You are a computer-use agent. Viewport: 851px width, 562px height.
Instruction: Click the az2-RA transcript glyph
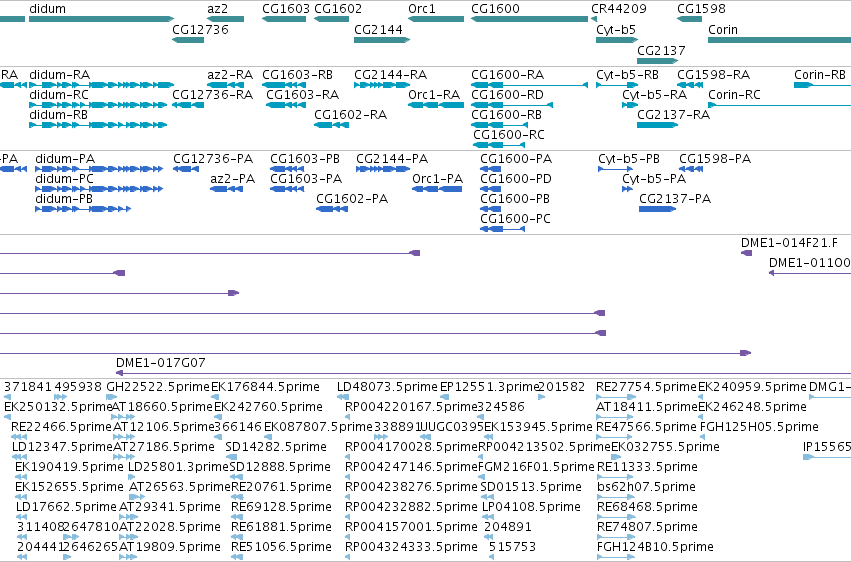(x=225, y=85)
